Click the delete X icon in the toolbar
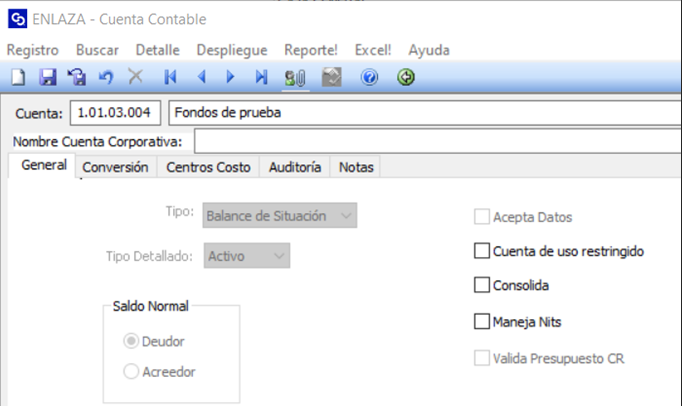The image size is (682, 406). (135, 77)
